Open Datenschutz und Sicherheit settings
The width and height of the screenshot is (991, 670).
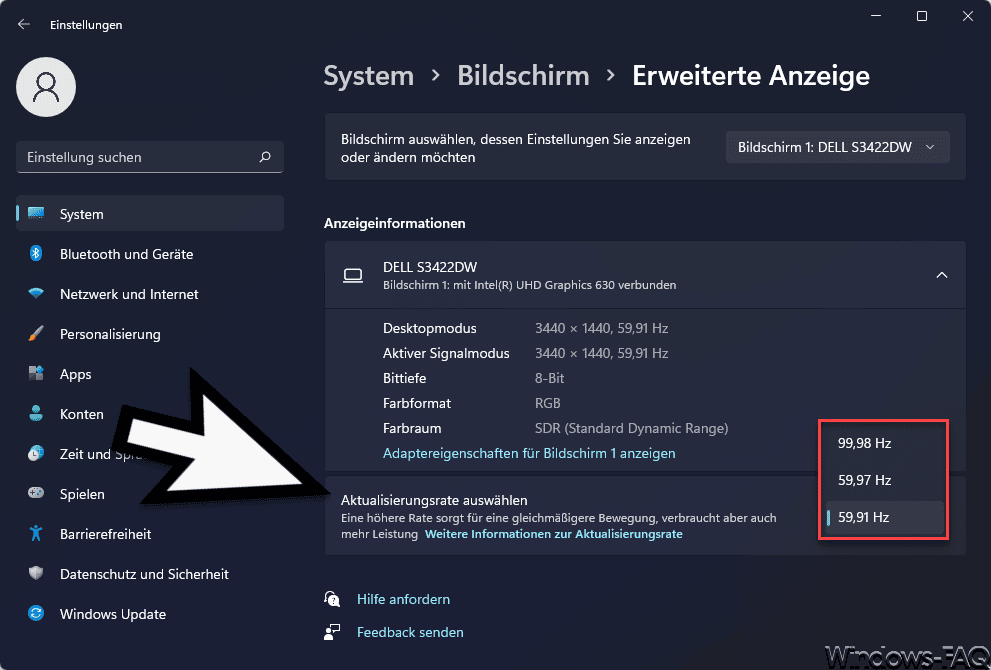(150, 573)
